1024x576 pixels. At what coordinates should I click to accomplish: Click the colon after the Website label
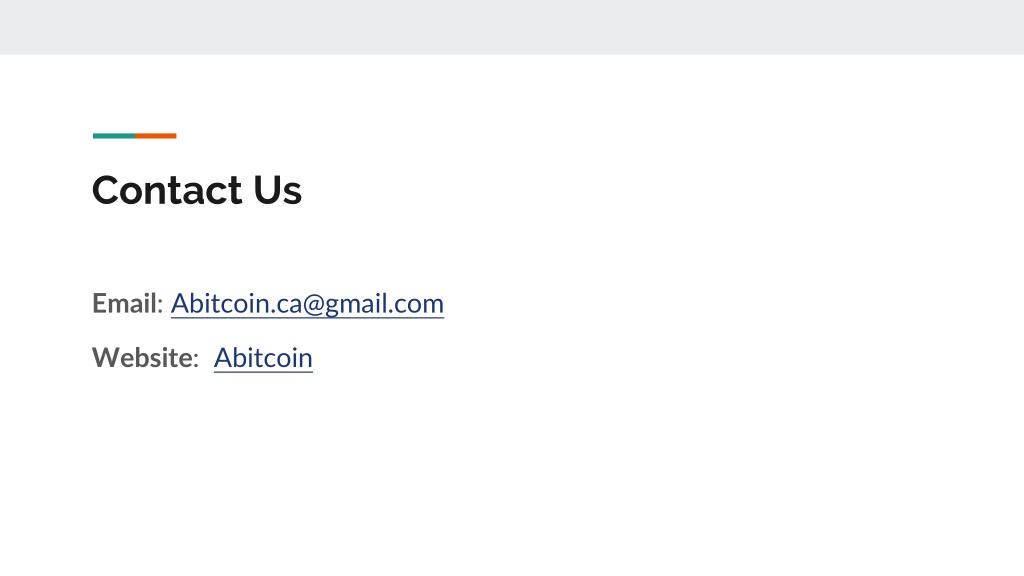point(195,360)
